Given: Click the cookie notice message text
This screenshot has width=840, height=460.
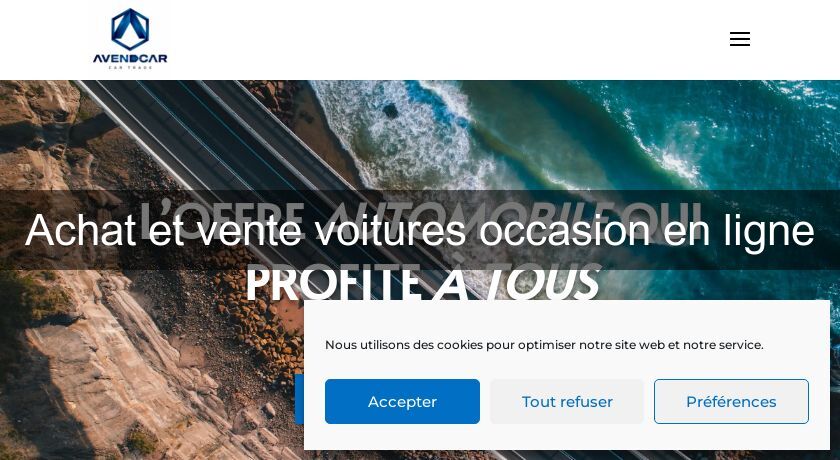Looking at the screenshot, I should pos(544,345).
